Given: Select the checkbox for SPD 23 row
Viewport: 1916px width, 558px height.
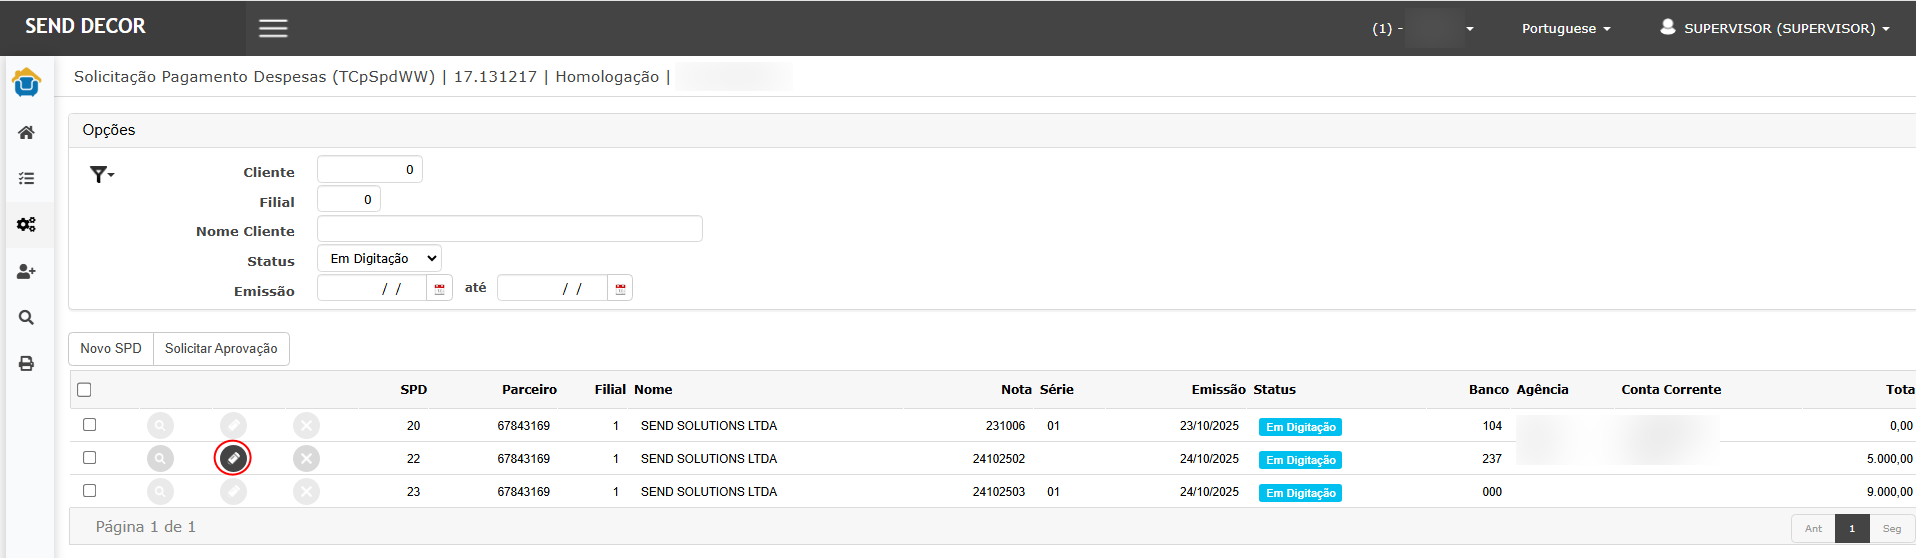Looking at the screenshot, I should pos(89,491).
